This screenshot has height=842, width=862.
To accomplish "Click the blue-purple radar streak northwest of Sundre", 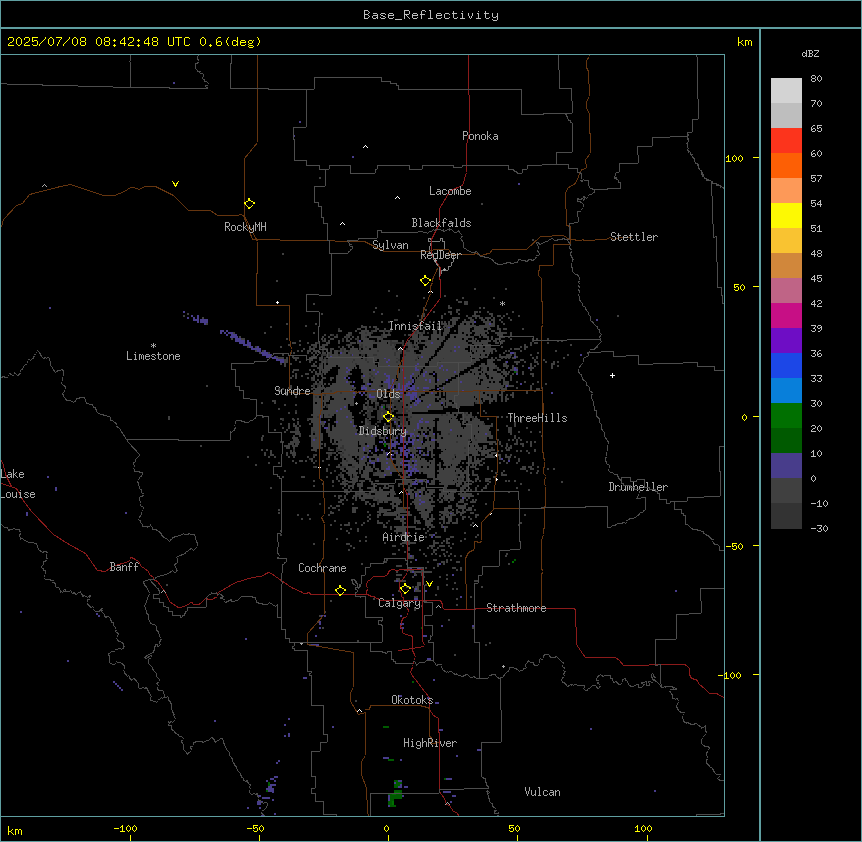I will pos(253,347).
